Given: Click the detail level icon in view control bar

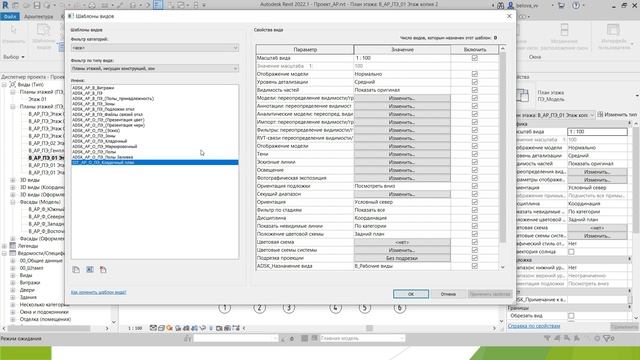Looking at the screenshot, I should coord(153,328).
